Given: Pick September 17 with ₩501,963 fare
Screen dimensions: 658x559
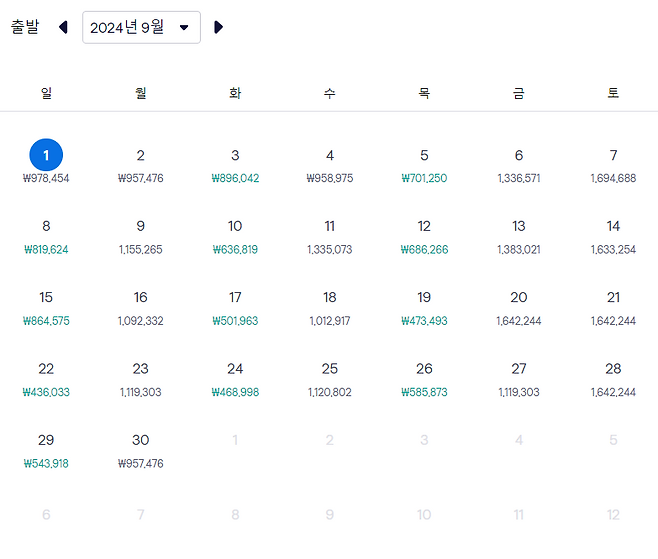Looking at the screenshot, I should click(x=235, y=308).
